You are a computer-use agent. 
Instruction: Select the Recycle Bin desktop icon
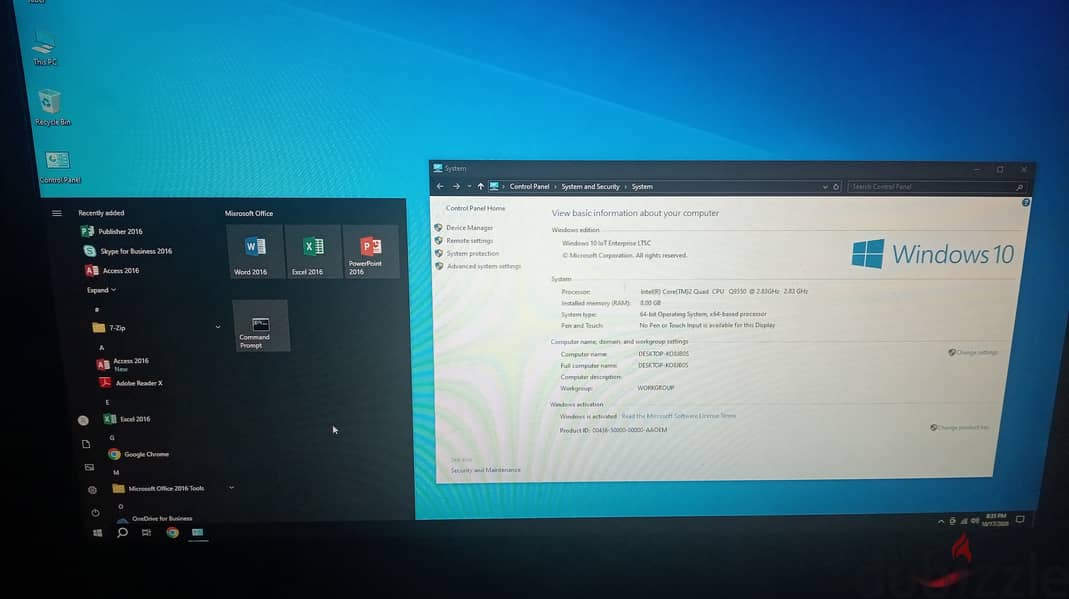[52, 108]
